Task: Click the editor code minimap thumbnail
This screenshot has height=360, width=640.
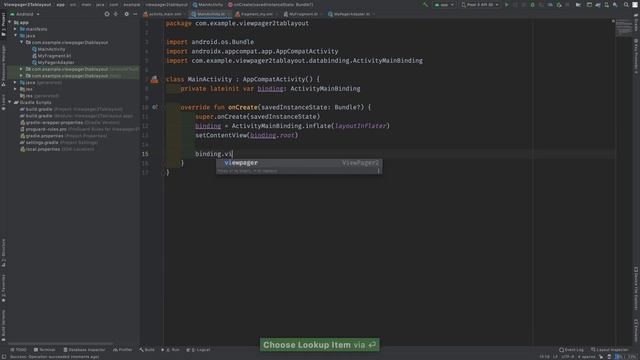Action: (624, 28)
